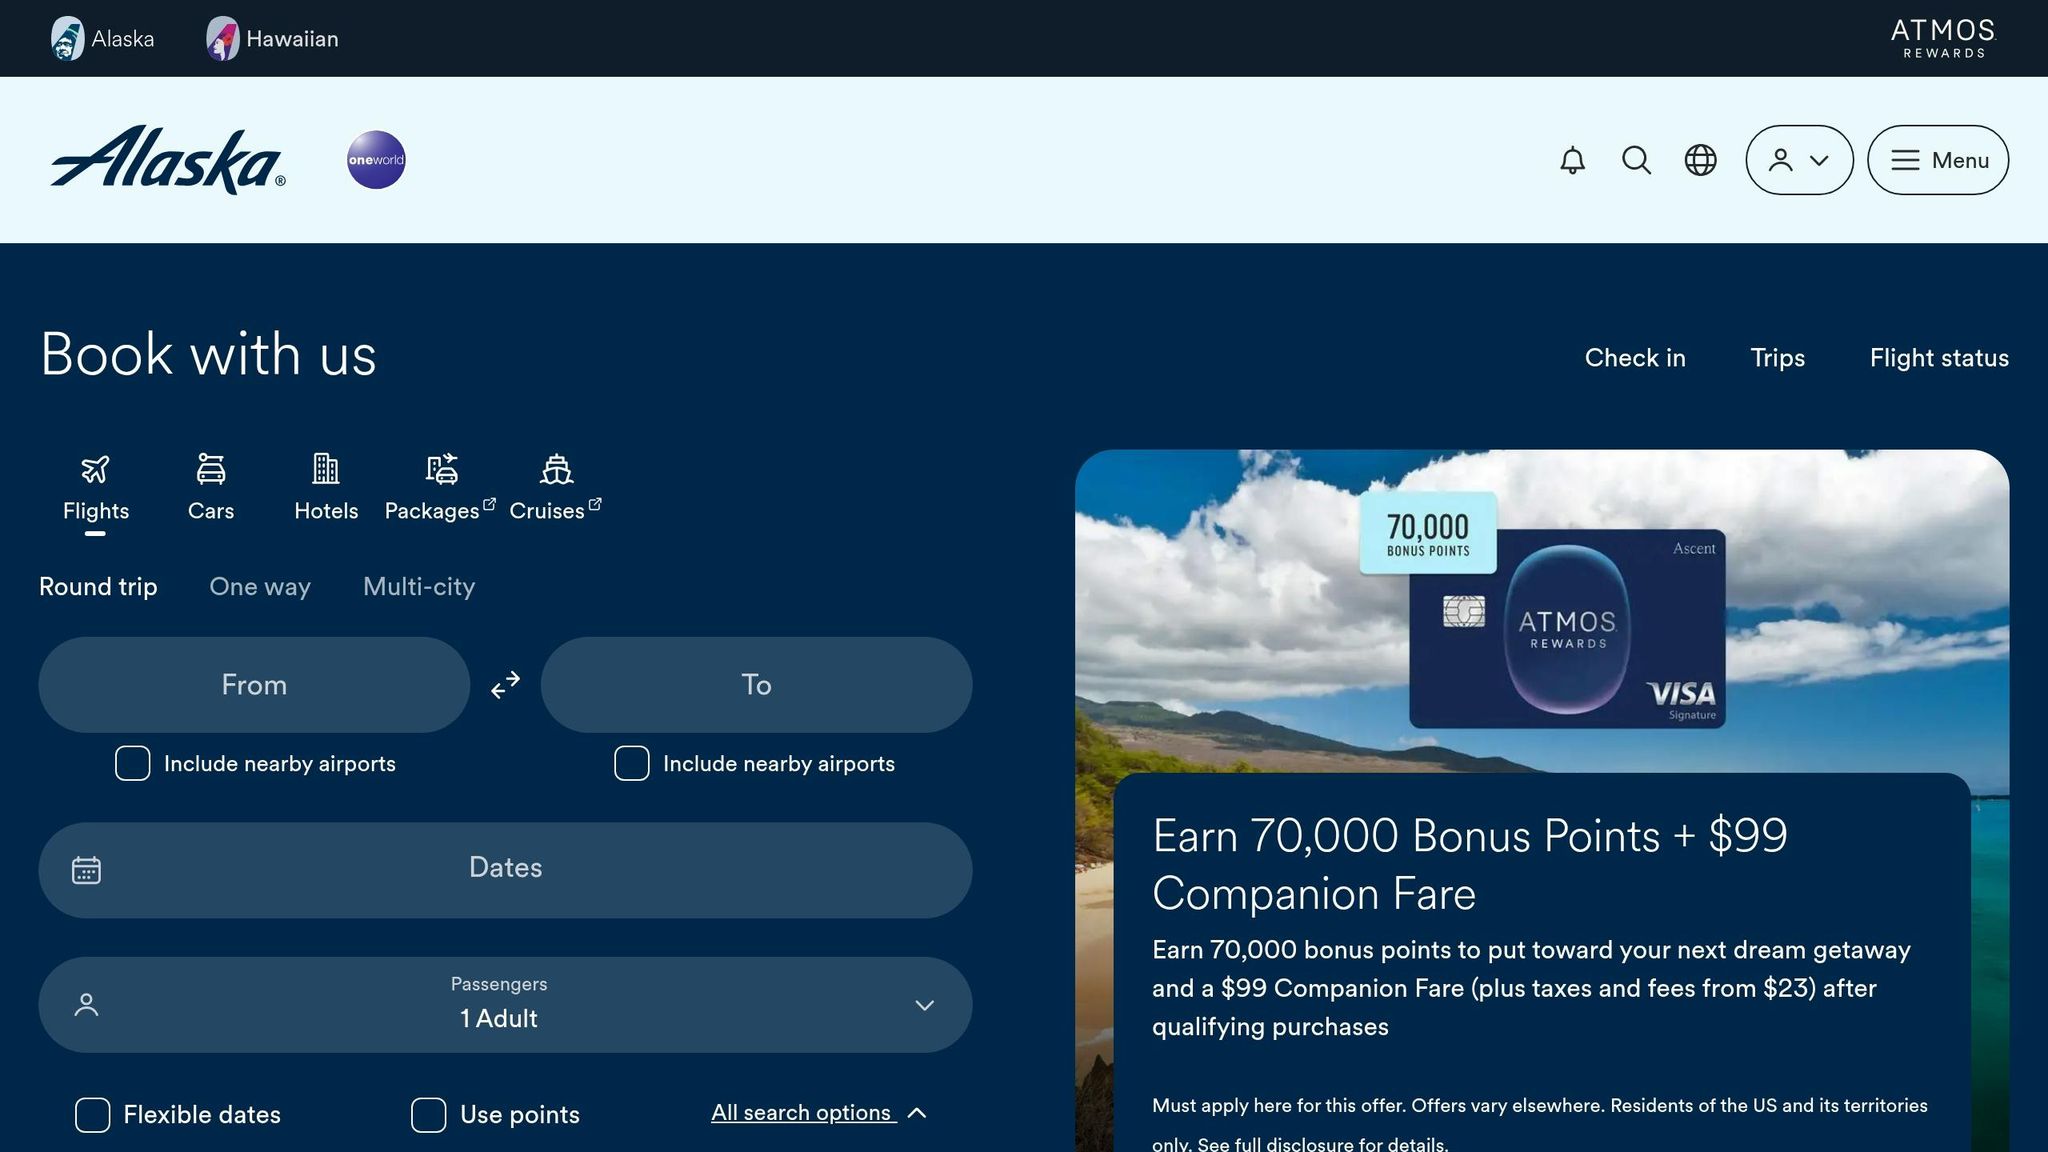Swap the From and To airports
The height and width of the screenshot is (1152, 2048).
(505, 685)
